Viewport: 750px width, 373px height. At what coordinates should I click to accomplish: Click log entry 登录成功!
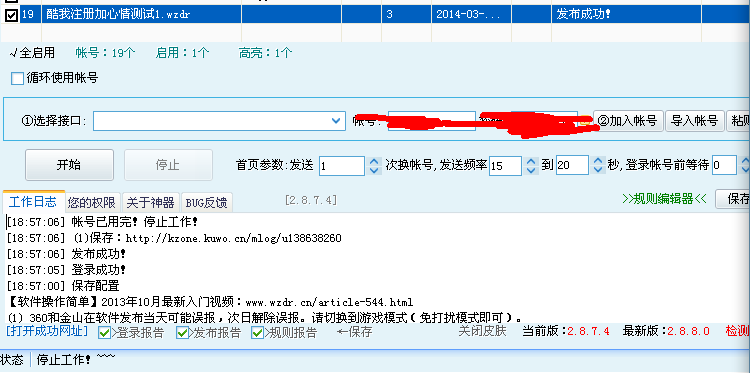tap(66, 270)
